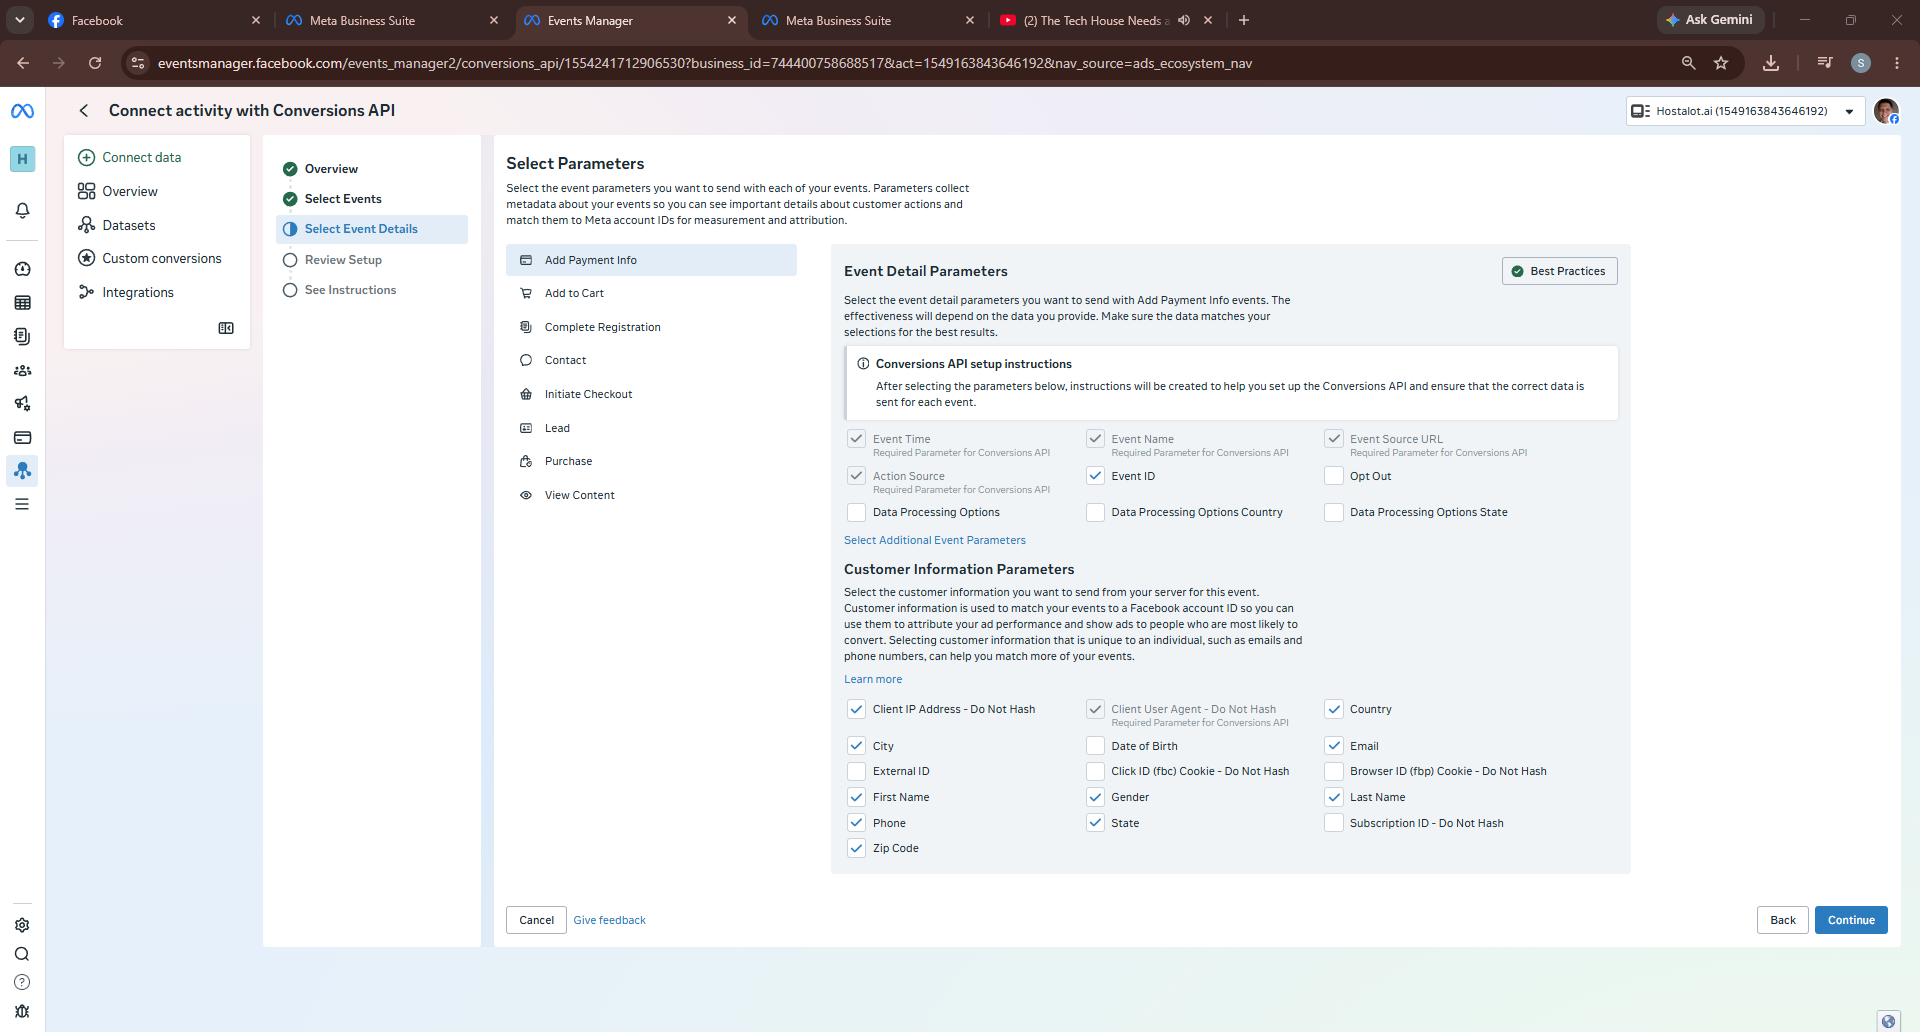
Task: Click the search magnifier in left rail
Action: click(22, 954)
